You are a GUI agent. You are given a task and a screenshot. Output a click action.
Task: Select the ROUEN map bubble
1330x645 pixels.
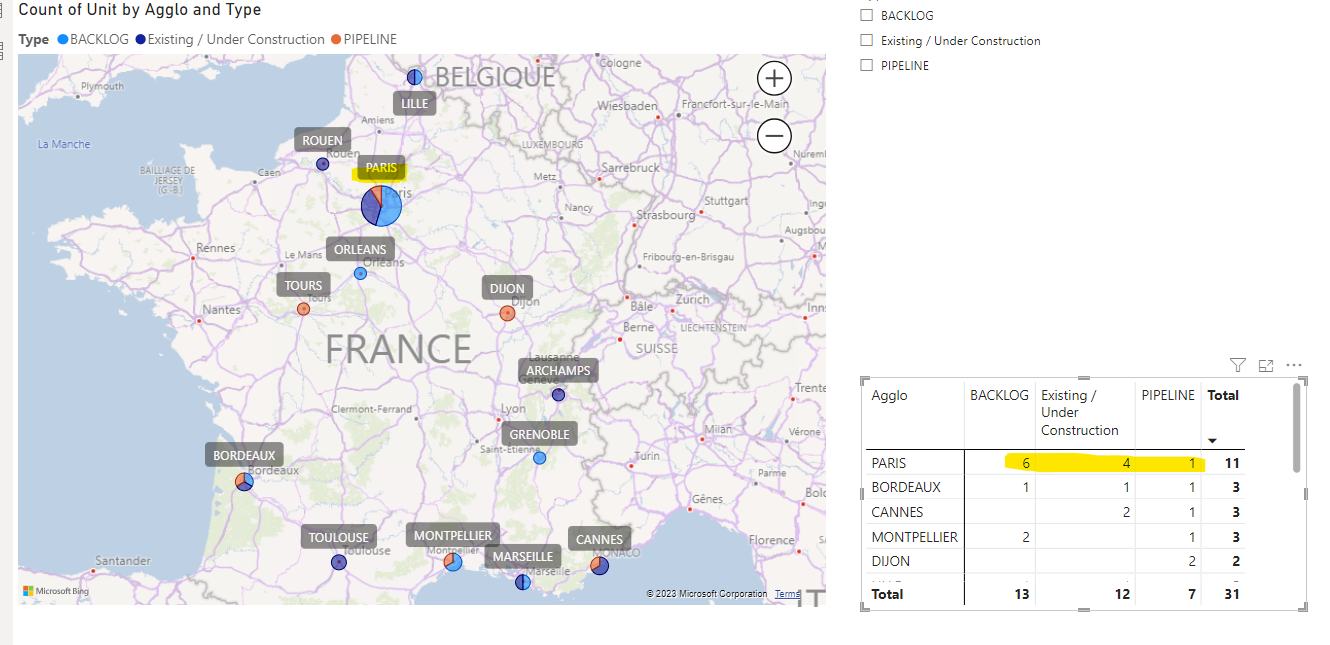pyautogui.click(x=322, y=164)
